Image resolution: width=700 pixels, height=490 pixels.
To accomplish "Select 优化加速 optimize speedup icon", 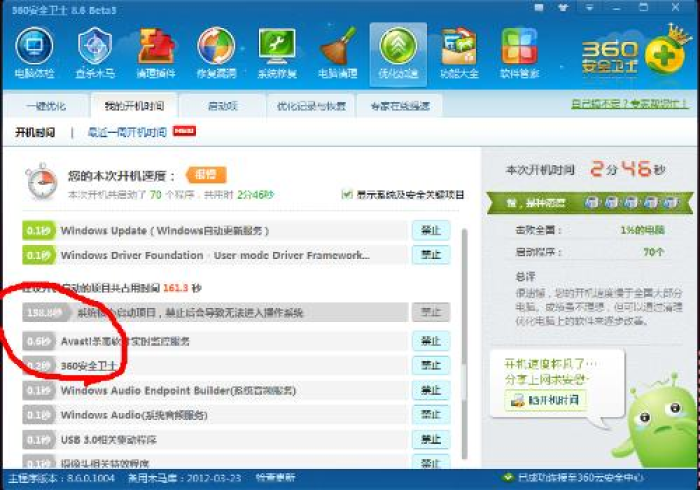I will [x=398, y=54].
